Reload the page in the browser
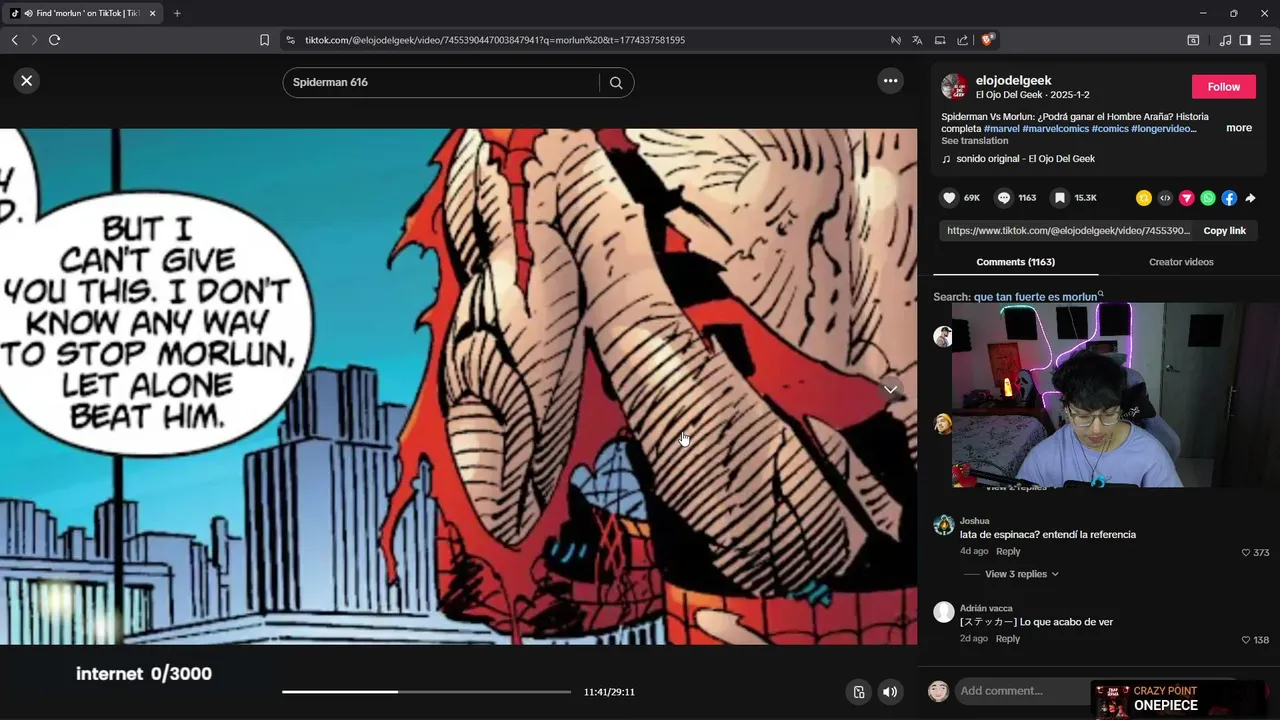Viewport: 1280px width, 720px height. [55, 40]
